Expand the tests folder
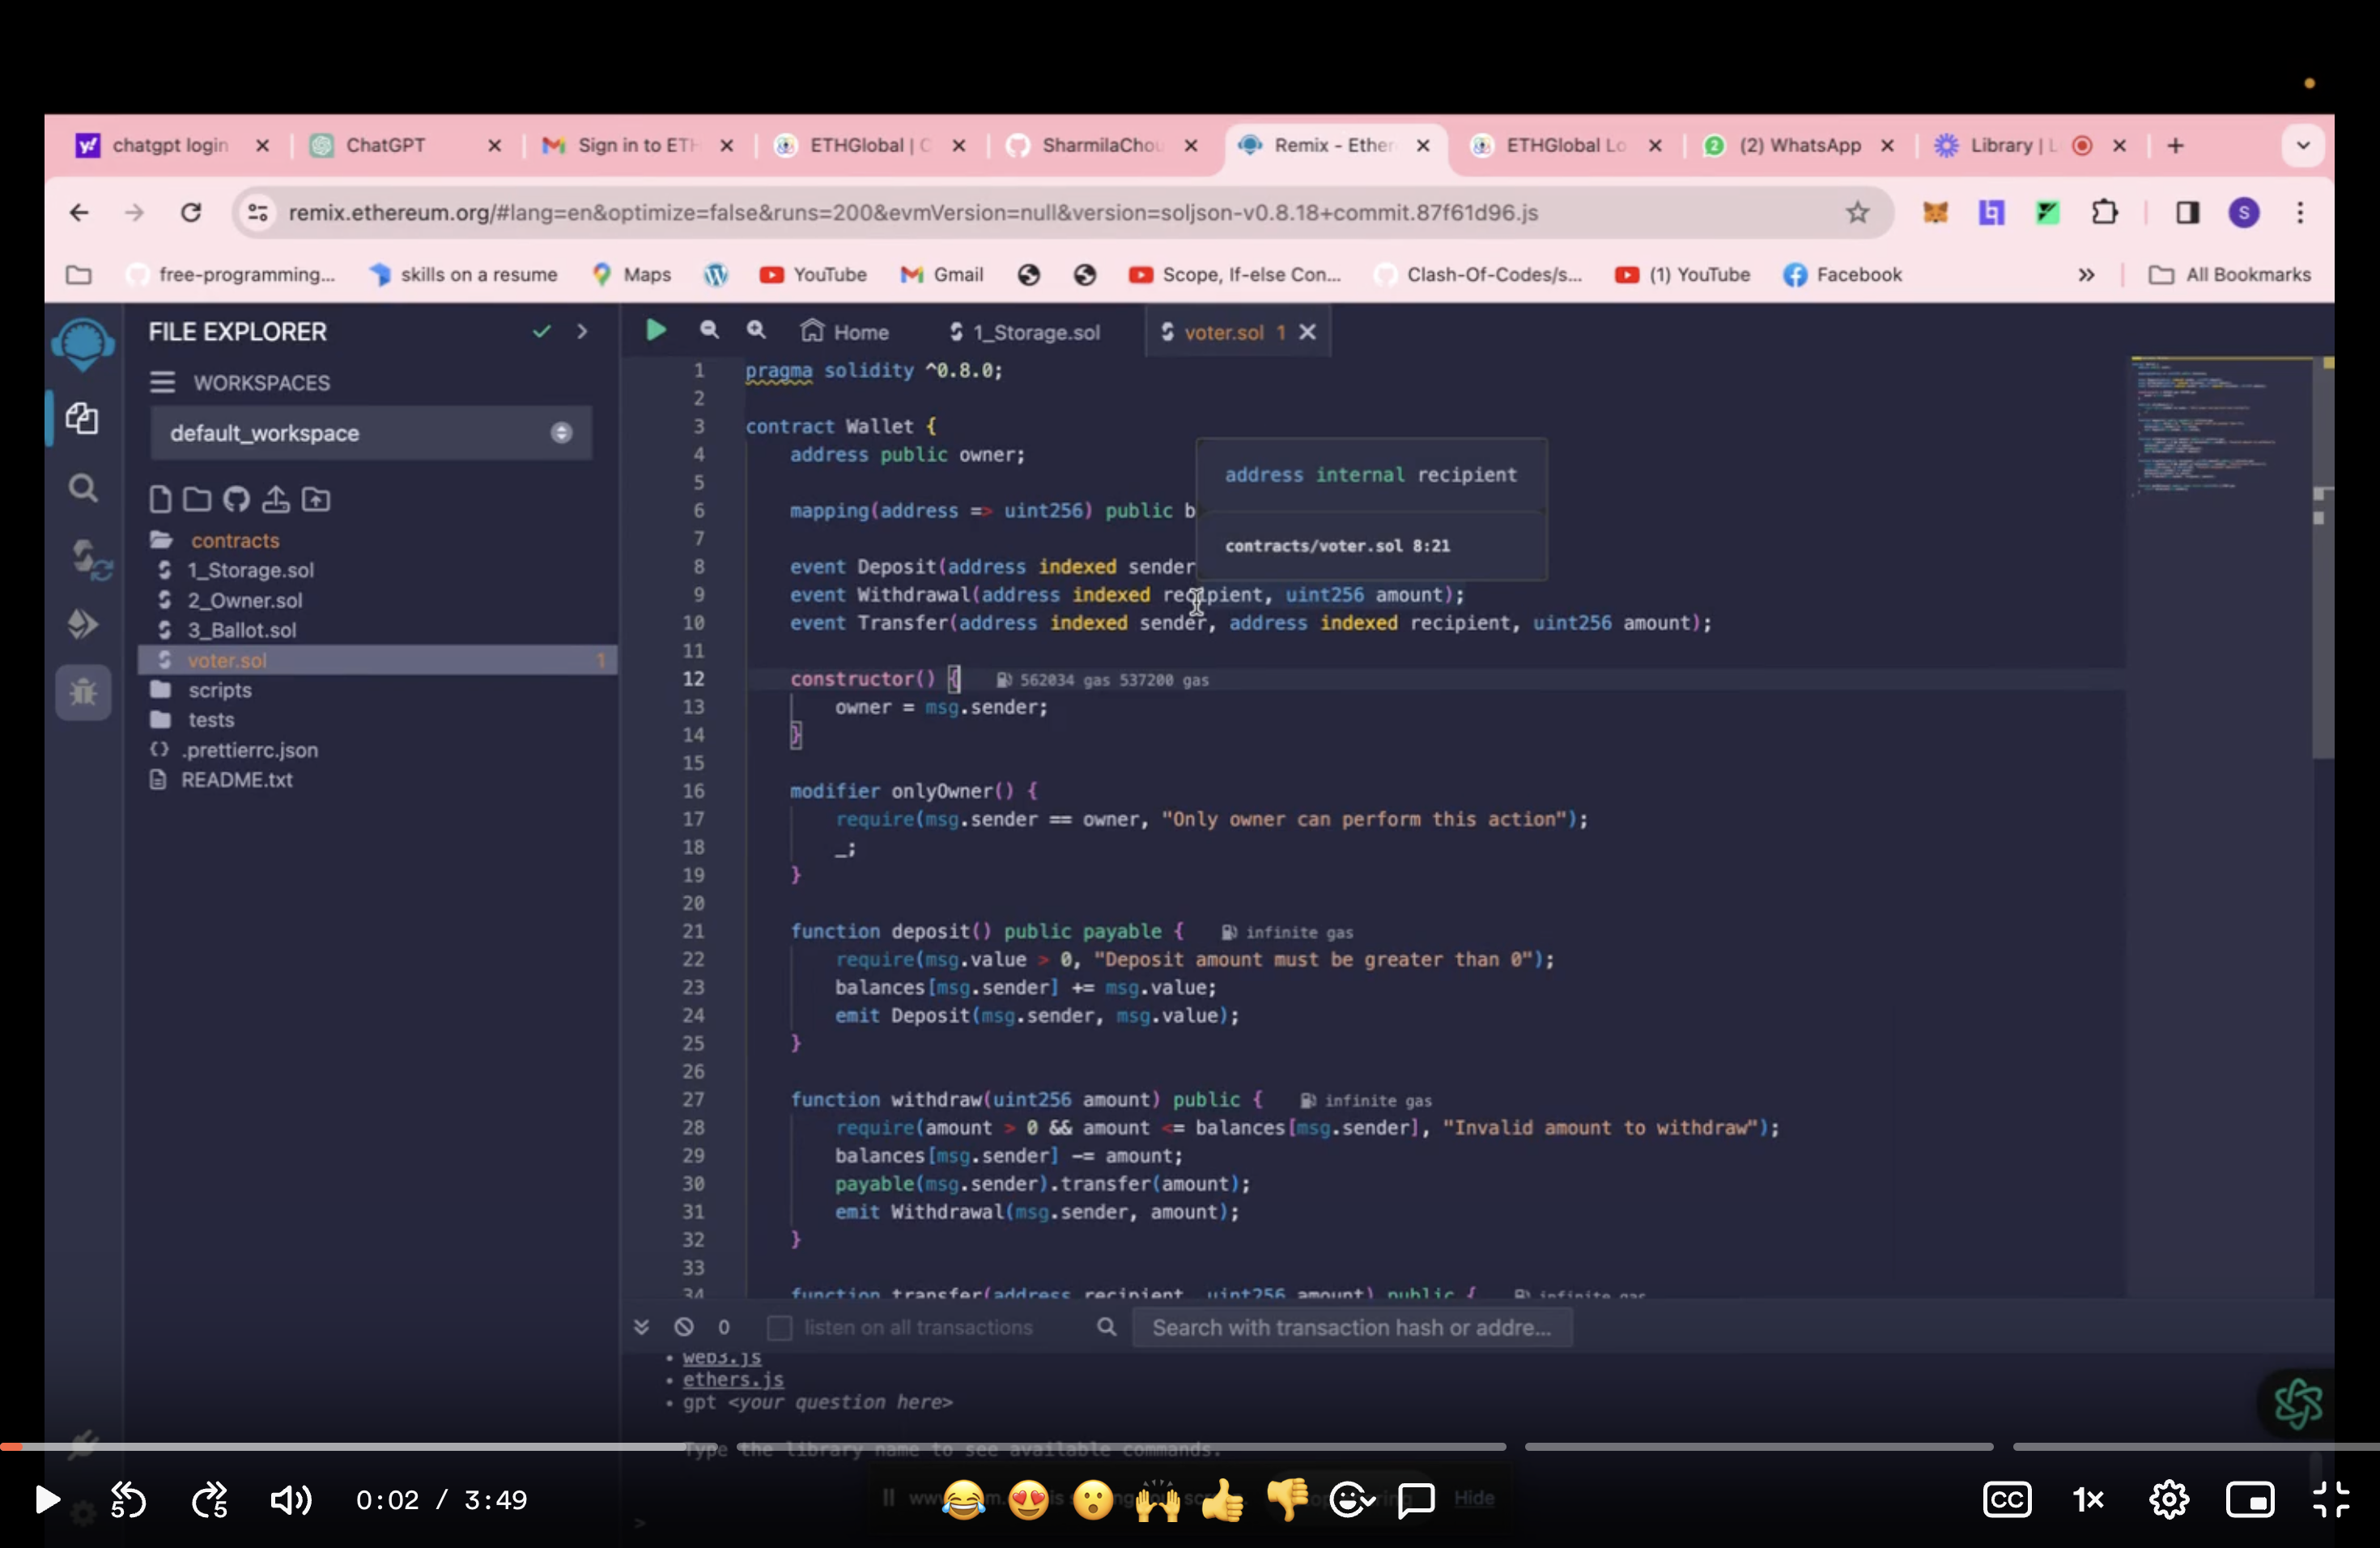2380x1548 pixels. tap(211, 720)
